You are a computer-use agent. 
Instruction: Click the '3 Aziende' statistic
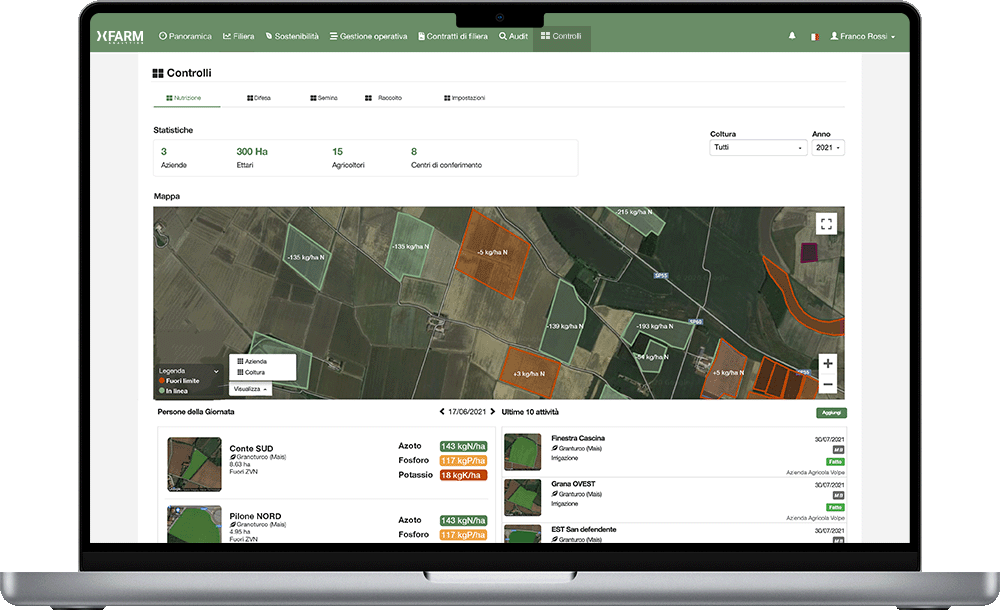pyautogui.click(x=173, y=158)
